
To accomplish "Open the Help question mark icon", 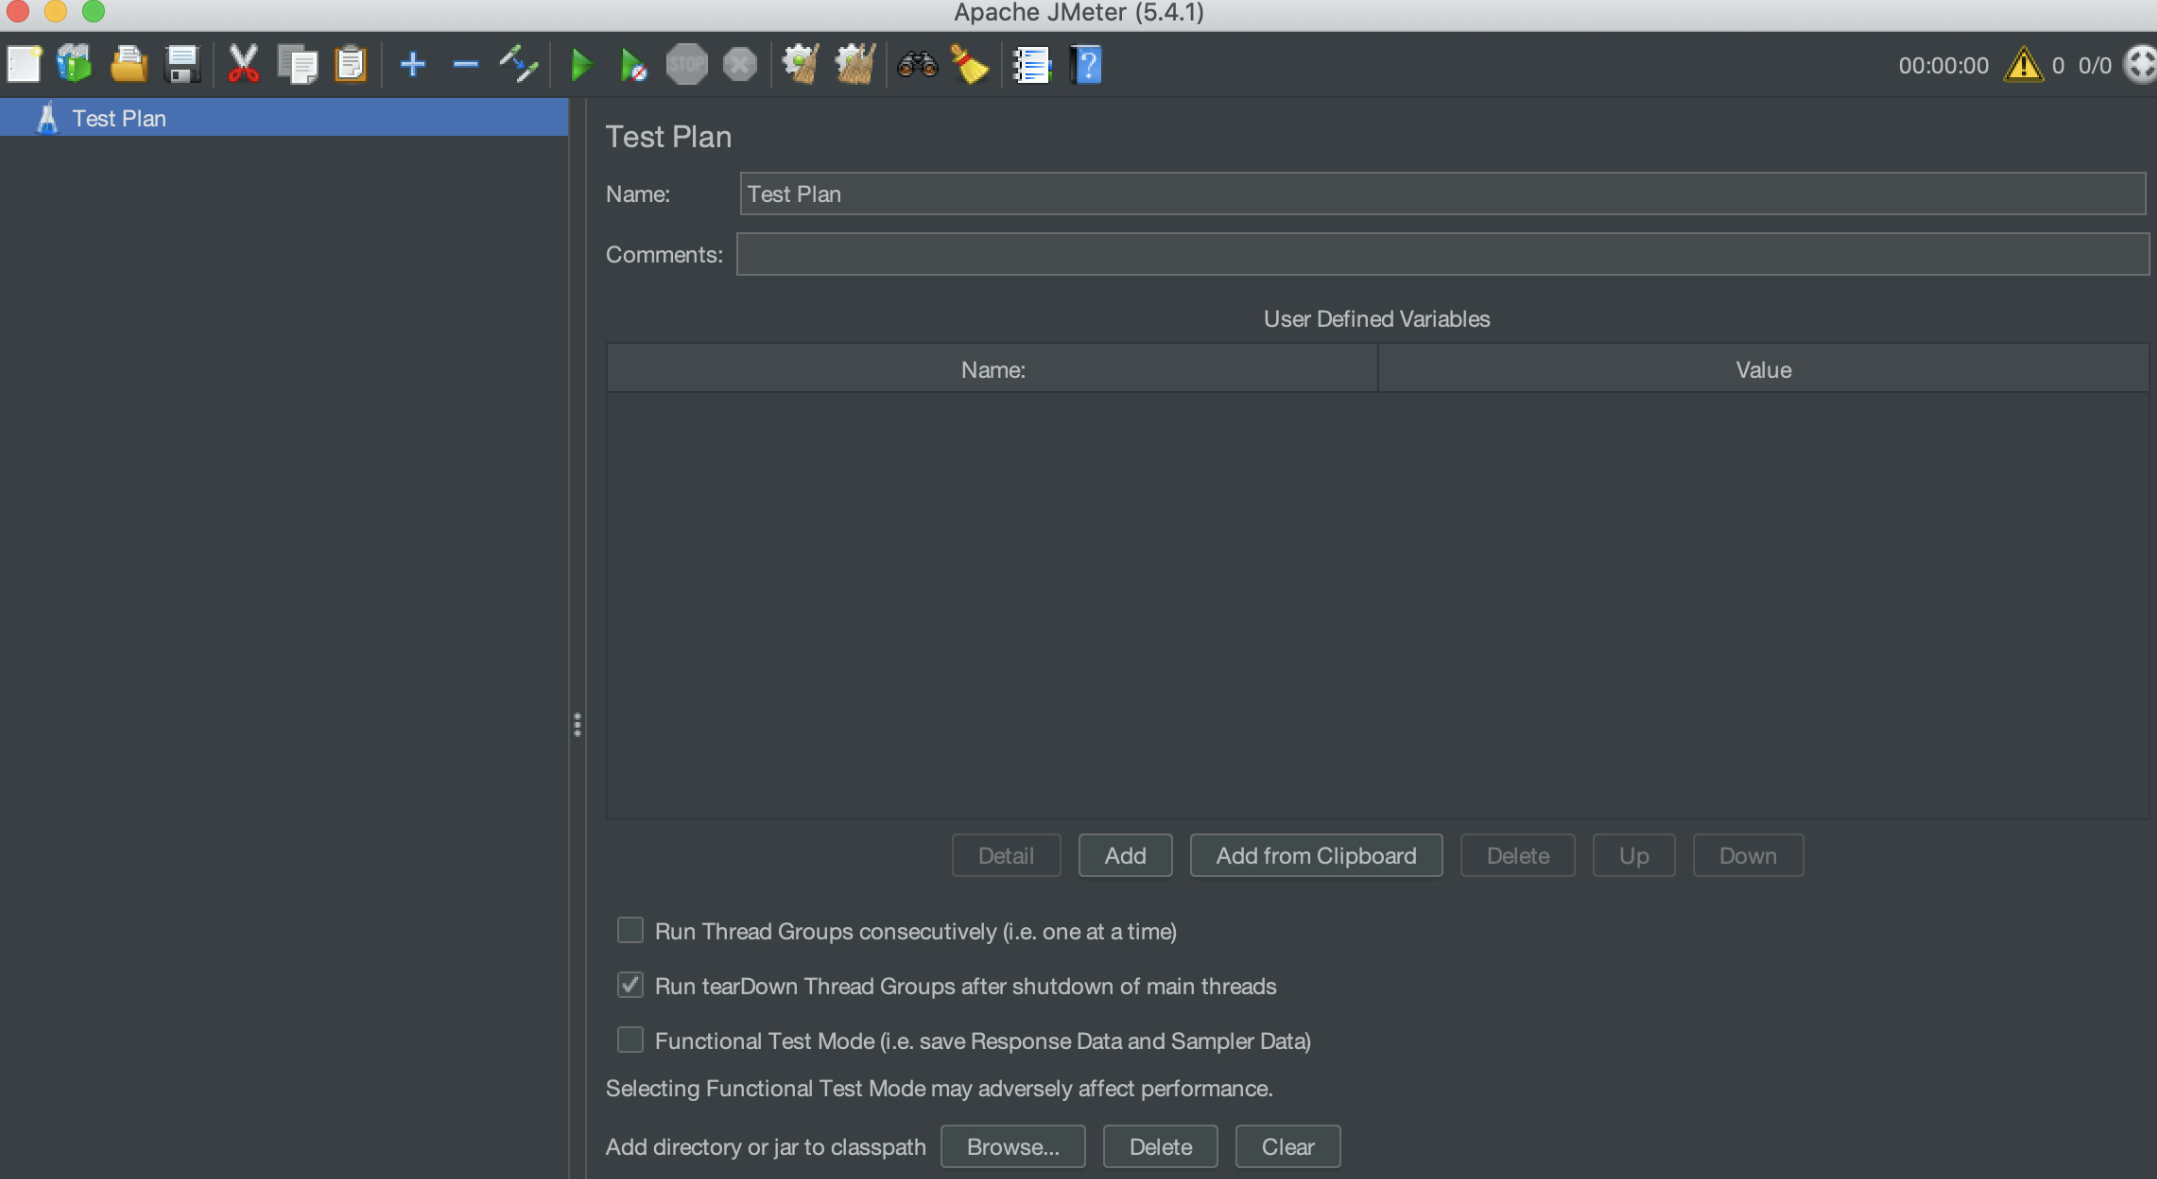I will 1086,65.
